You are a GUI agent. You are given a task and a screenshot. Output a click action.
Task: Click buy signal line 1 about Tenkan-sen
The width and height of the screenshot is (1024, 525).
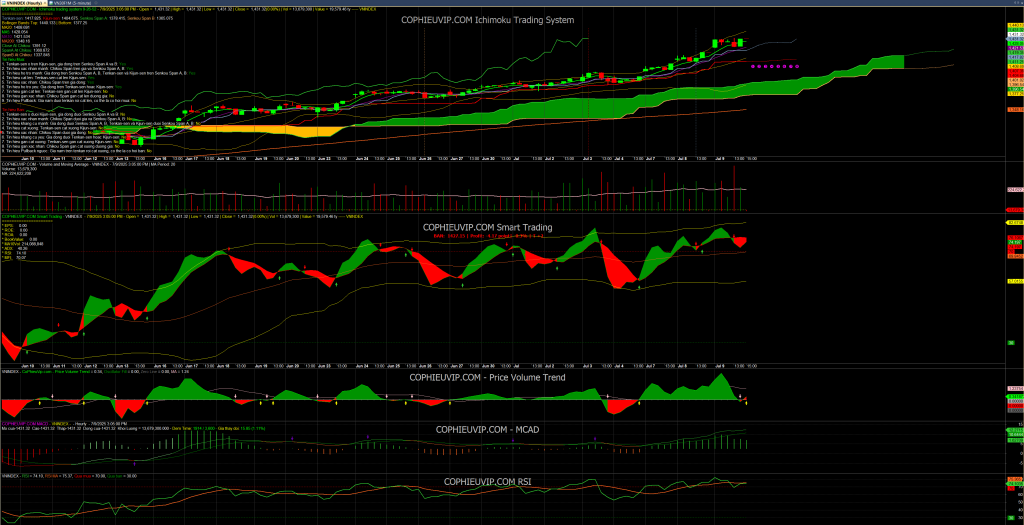pyautogui.click(x=64, y=64)
